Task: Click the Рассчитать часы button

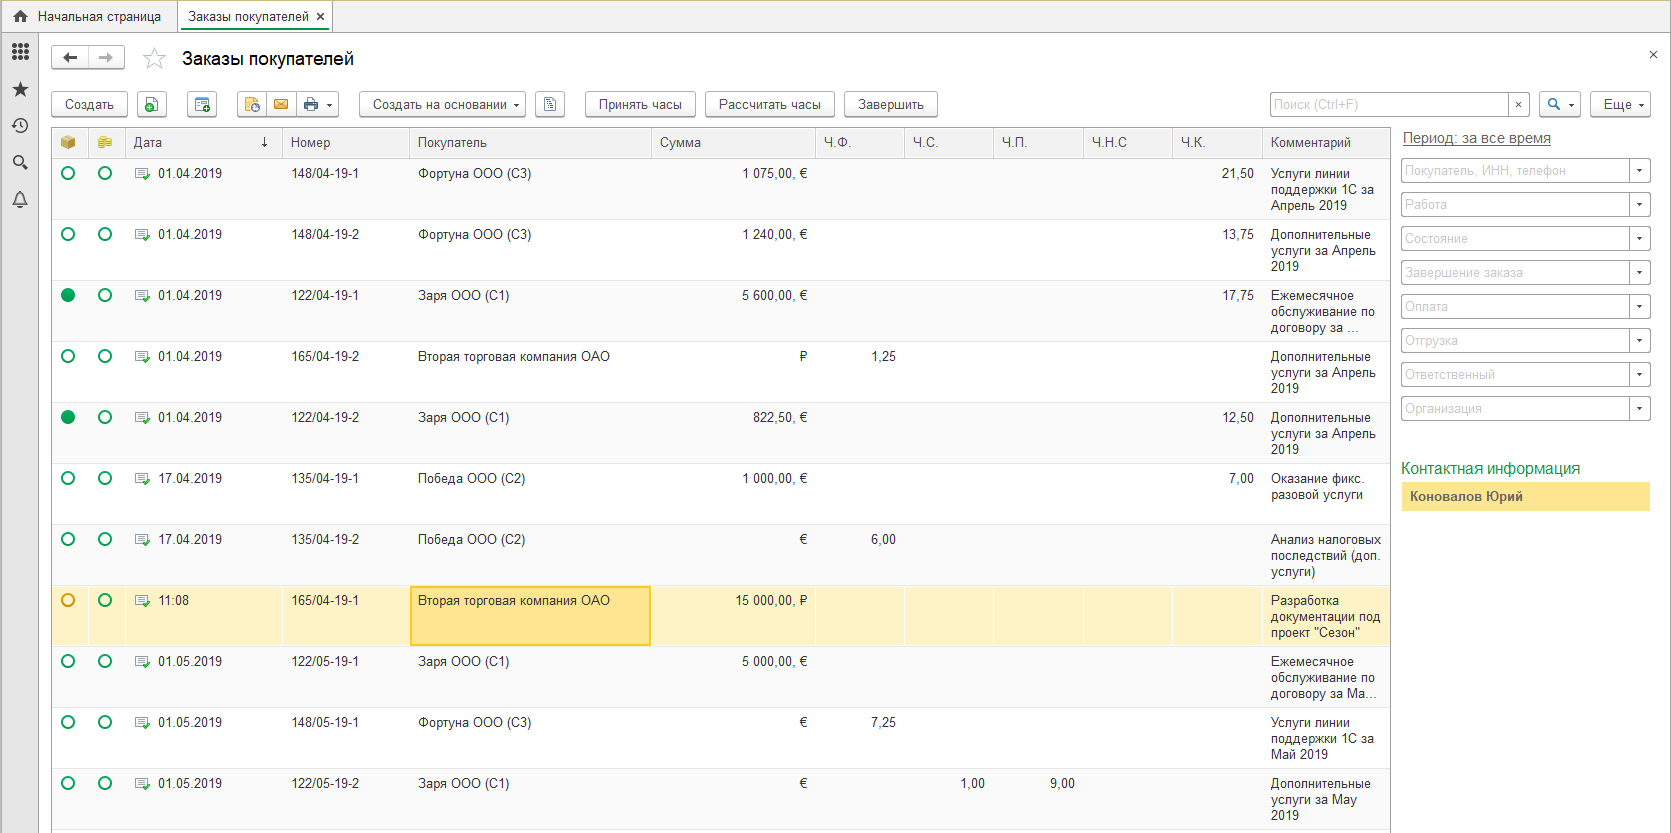Action: coord(770,104)
